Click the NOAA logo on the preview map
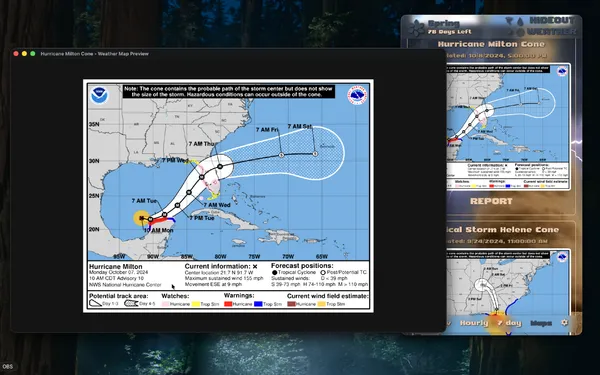Screen dimensions: 600x375 [99, 95]
